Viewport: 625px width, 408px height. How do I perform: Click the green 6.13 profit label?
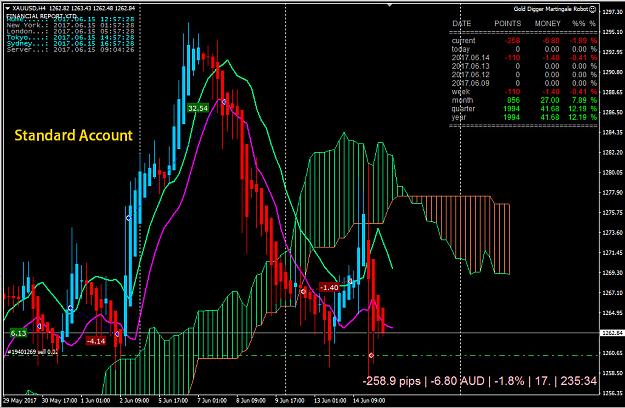point(18,333)
